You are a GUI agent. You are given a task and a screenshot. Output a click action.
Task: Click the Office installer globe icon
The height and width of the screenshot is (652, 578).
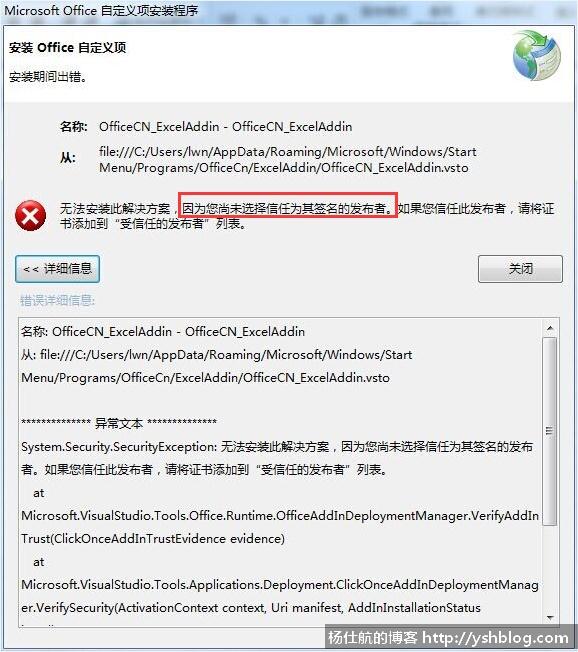point(537,55)
